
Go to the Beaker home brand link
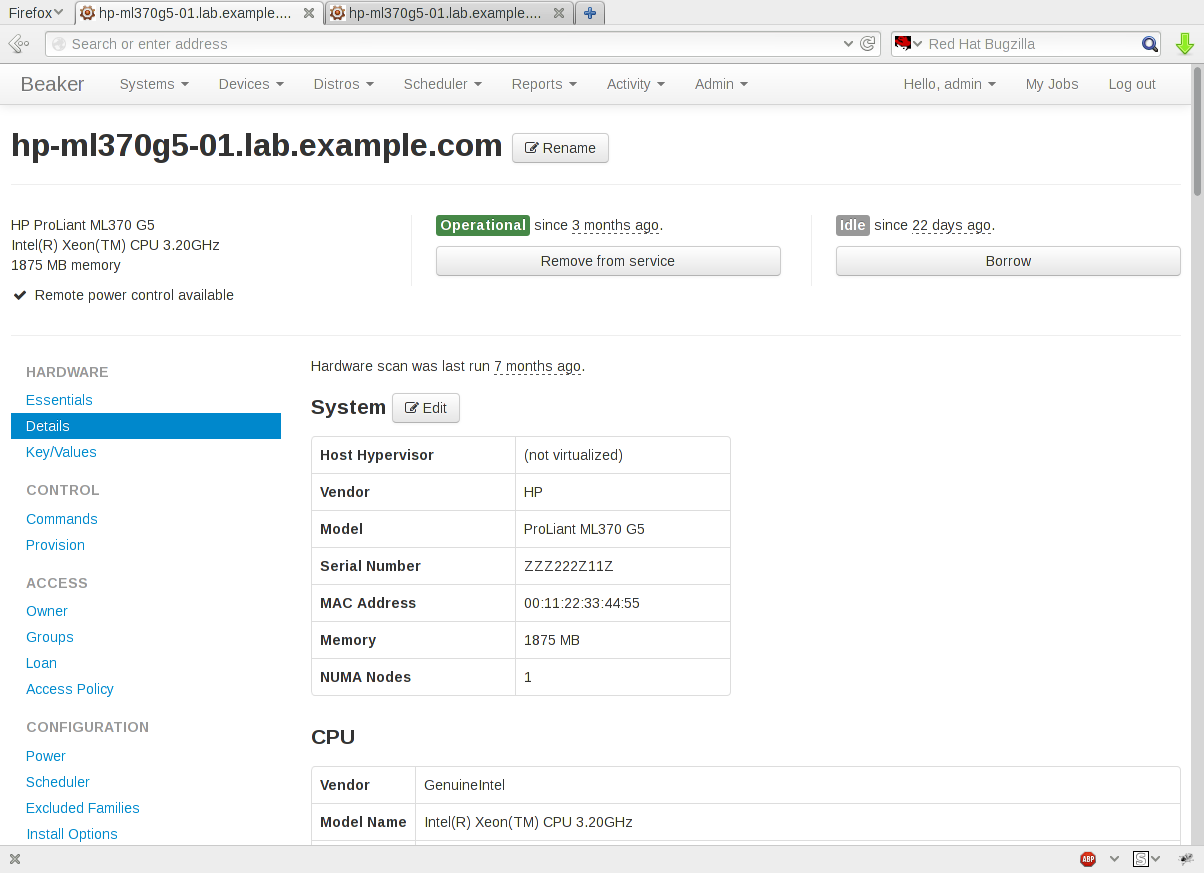tap(52, 84)
